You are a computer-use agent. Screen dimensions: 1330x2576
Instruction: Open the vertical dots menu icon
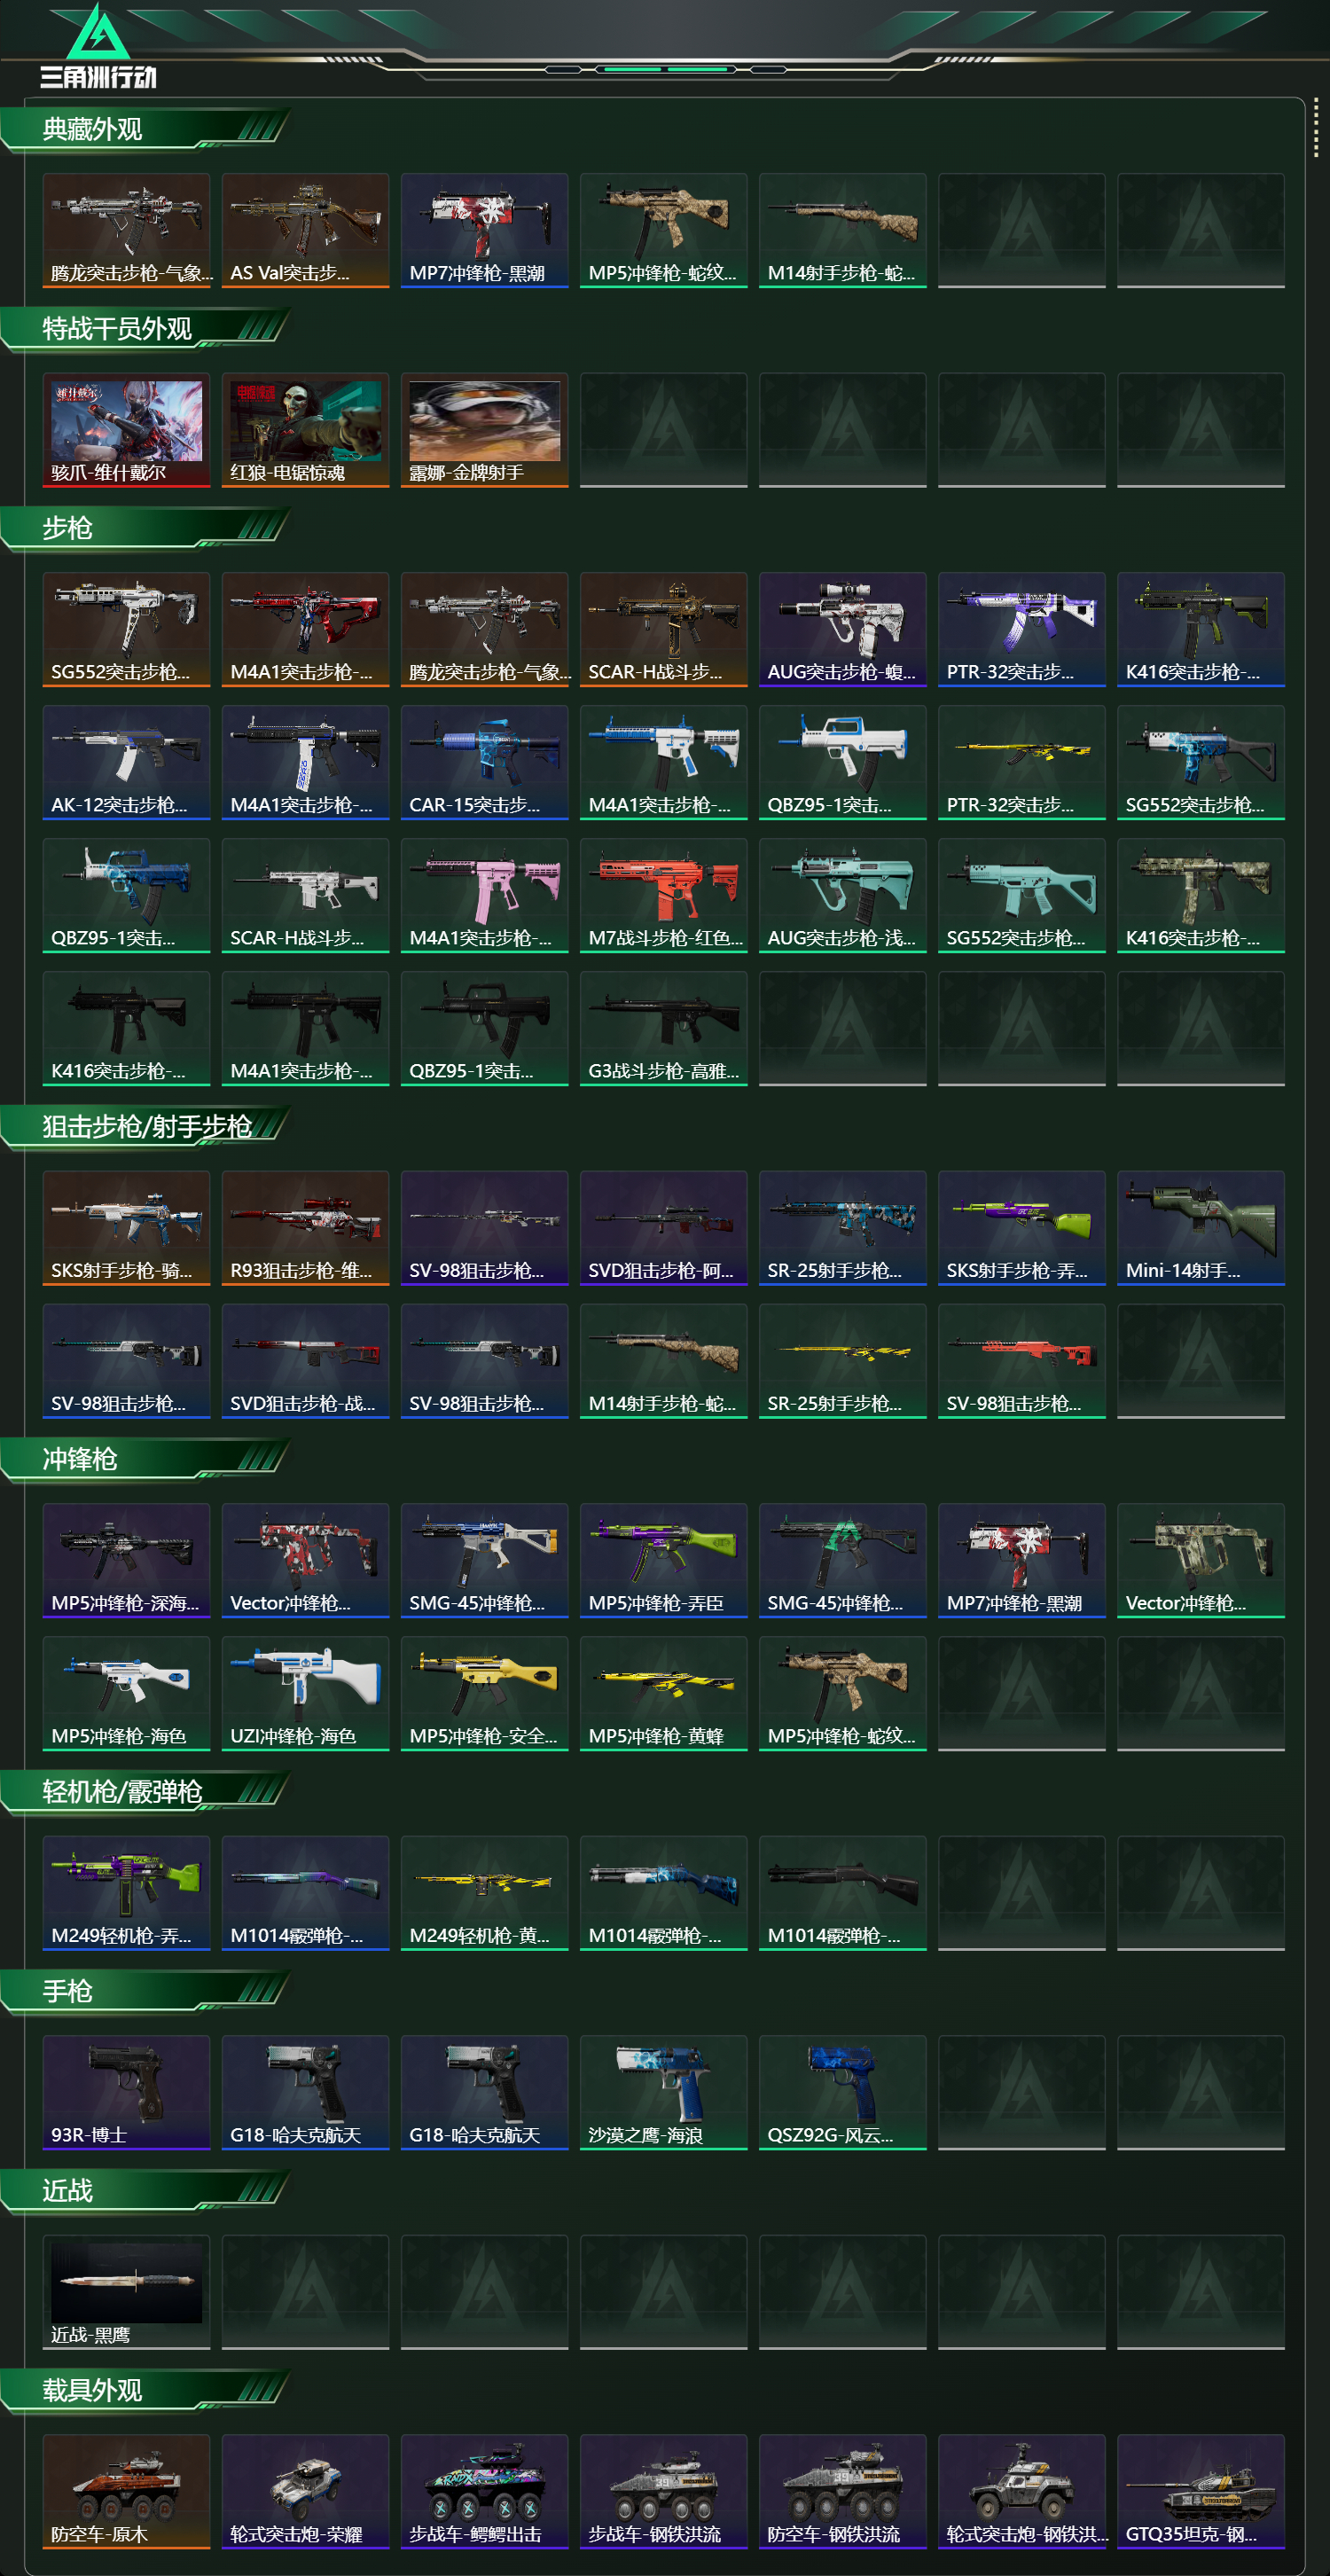tap(1315, 127)
